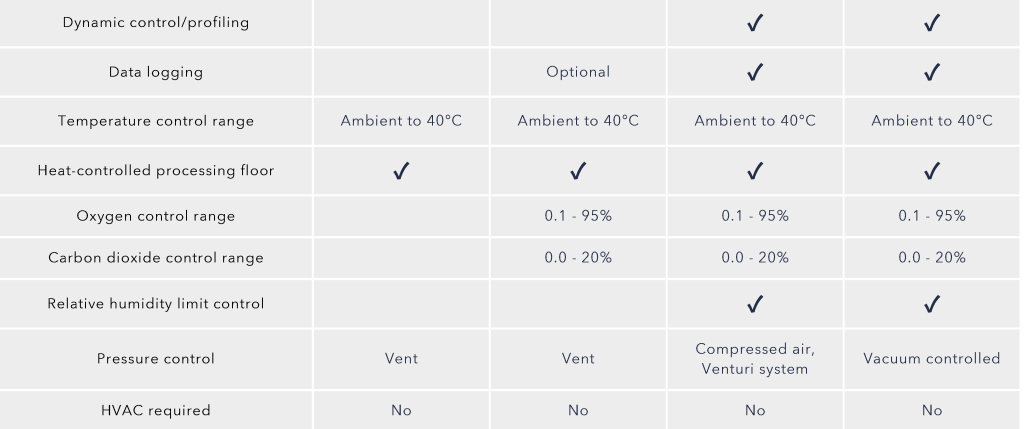
Task: Click the 'Pressure control' row label
Action: pos(156,358)
